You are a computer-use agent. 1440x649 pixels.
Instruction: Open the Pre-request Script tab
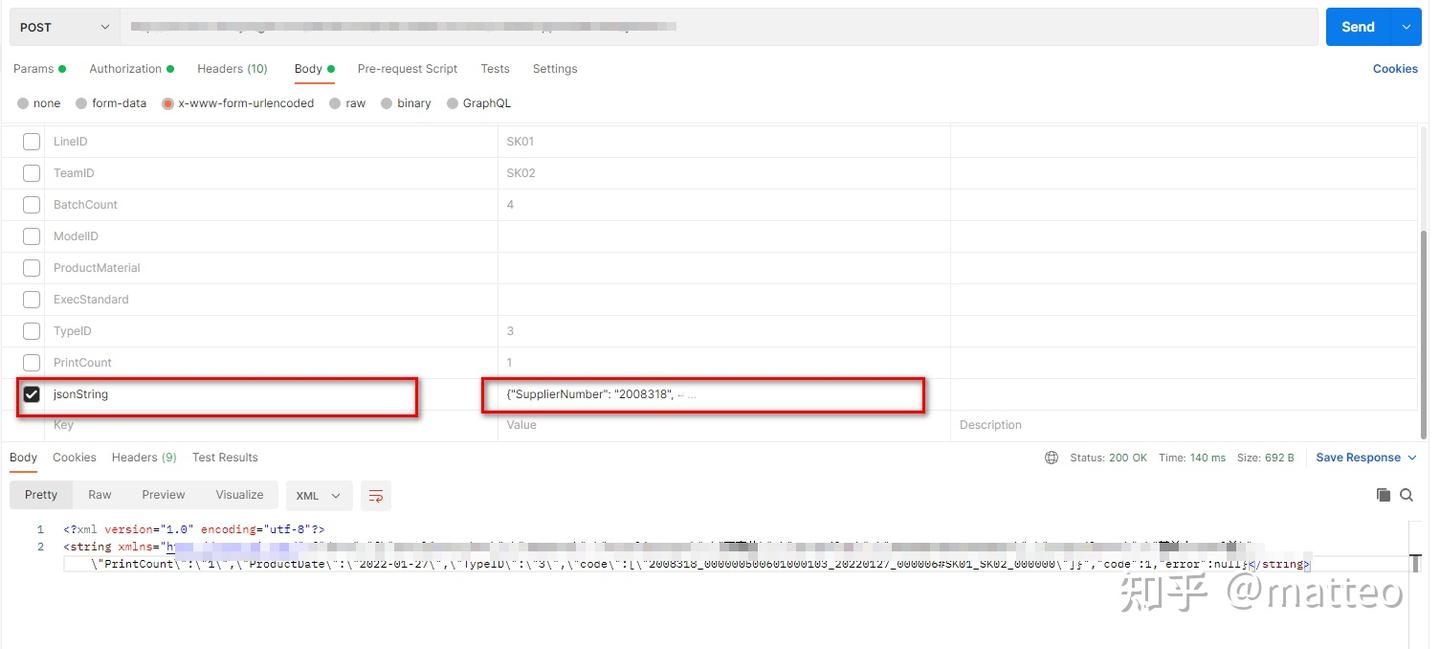click(407, 68)
